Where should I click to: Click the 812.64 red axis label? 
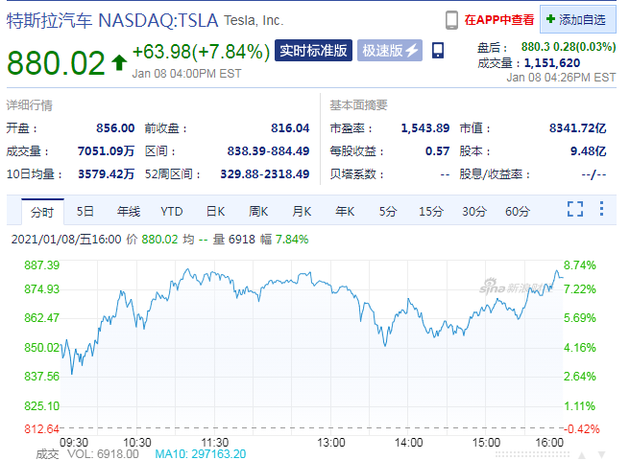(42, 429)
